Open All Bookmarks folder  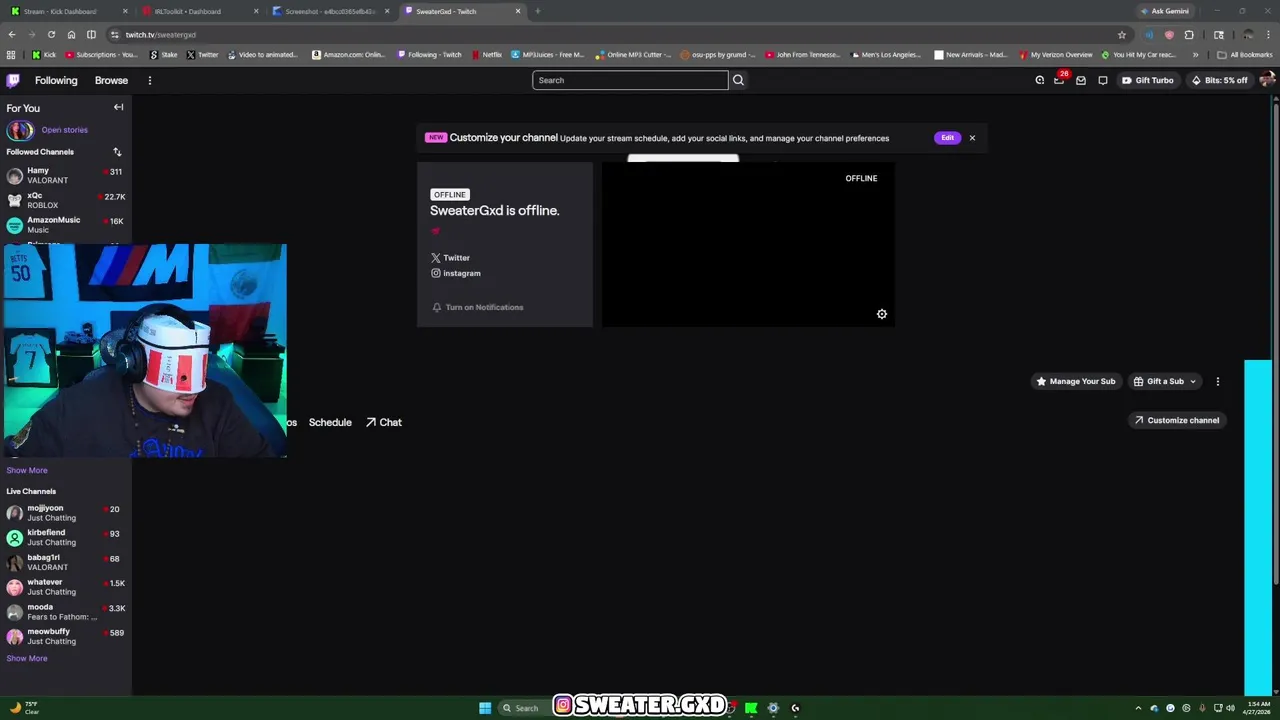point(1245,55)
